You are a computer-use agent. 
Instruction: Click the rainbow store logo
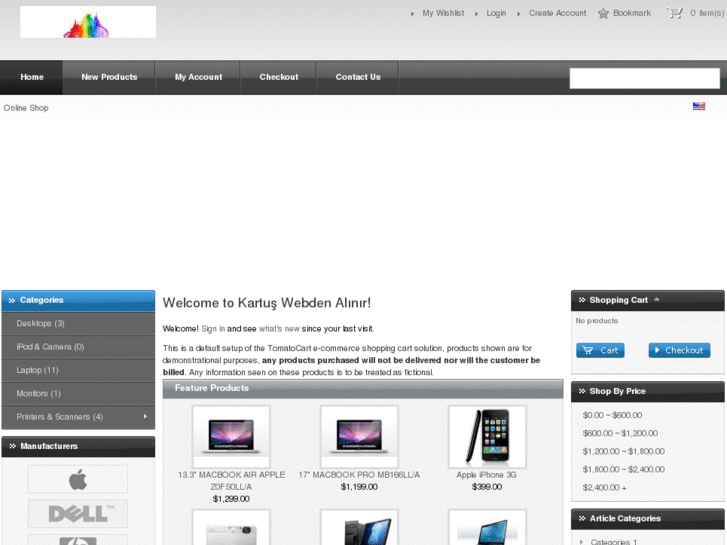[x=88, y=22]
